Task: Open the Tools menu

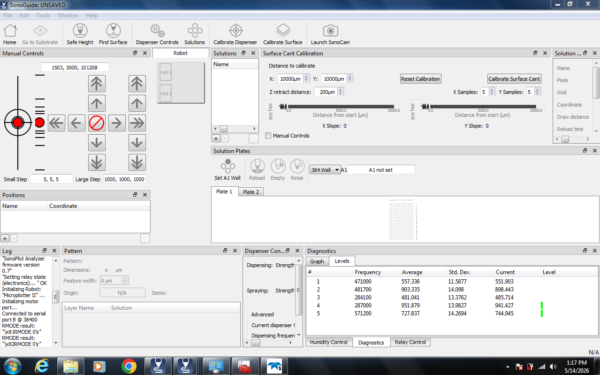Action: (43, 15)
